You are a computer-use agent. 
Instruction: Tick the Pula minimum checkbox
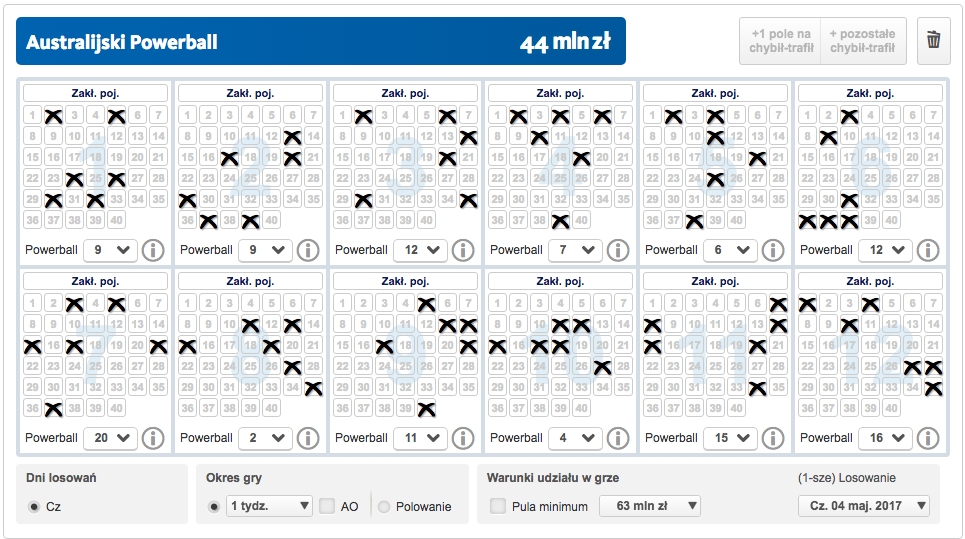(498, 507)
